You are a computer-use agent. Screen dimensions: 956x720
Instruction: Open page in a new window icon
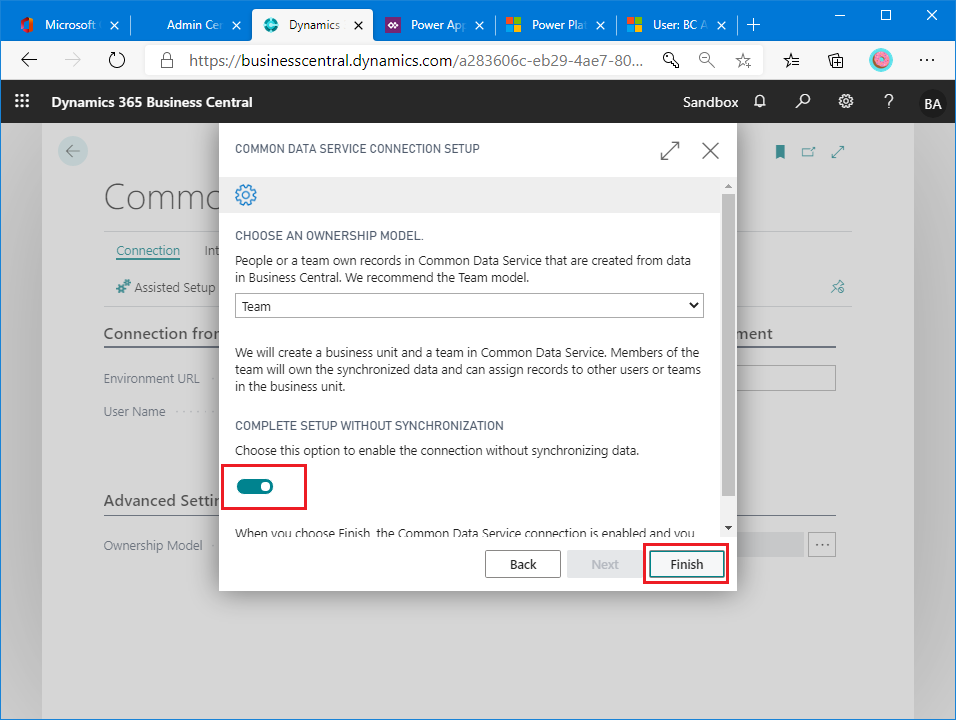pos(808,152)
